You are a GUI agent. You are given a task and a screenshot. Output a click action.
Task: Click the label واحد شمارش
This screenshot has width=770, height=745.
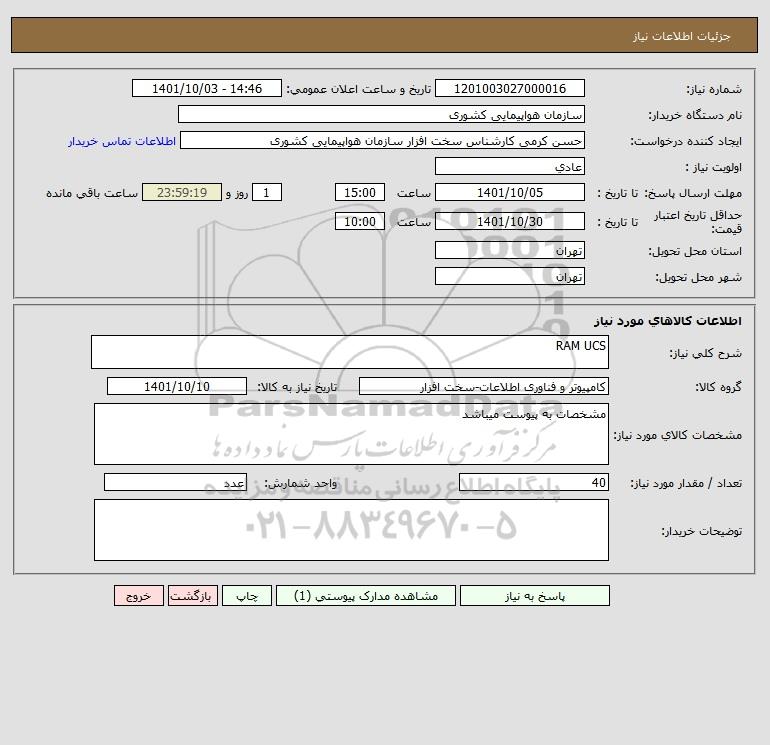301,483
